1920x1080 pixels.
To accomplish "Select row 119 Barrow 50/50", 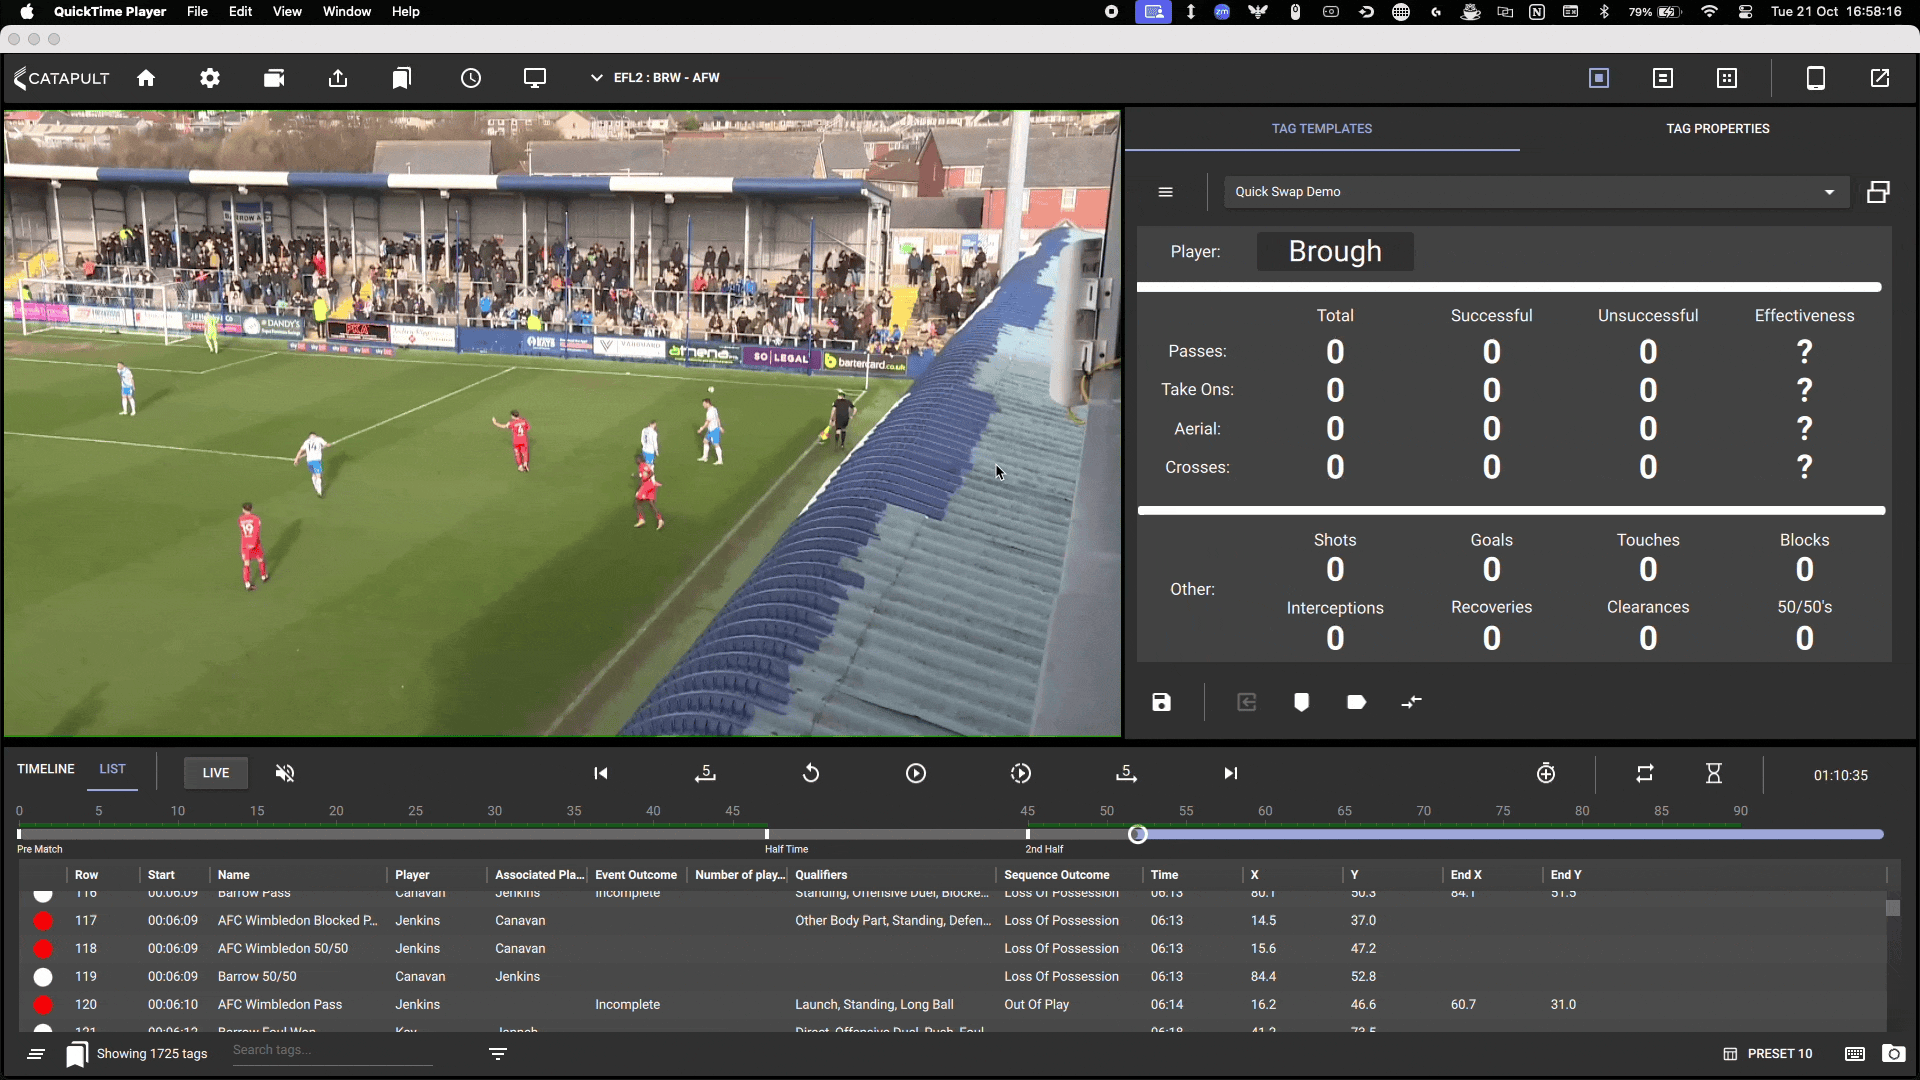I will pyautogui.click(x=952, y=977).
